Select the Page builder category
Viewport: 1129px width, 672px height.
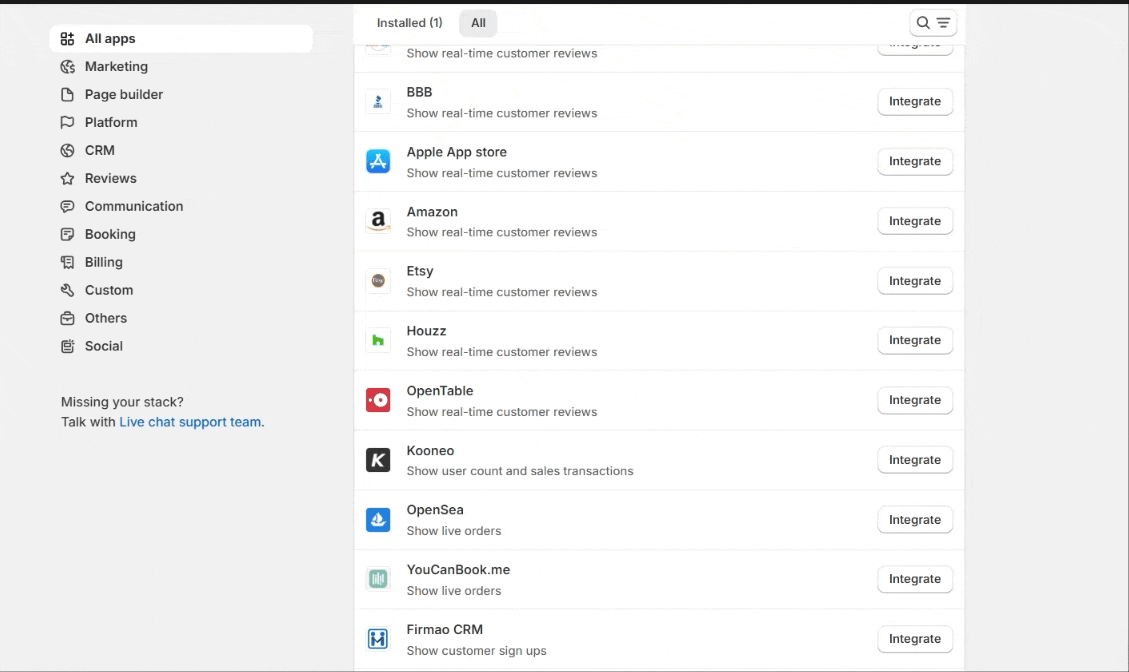pyautogui.click(x=123, y=95)
